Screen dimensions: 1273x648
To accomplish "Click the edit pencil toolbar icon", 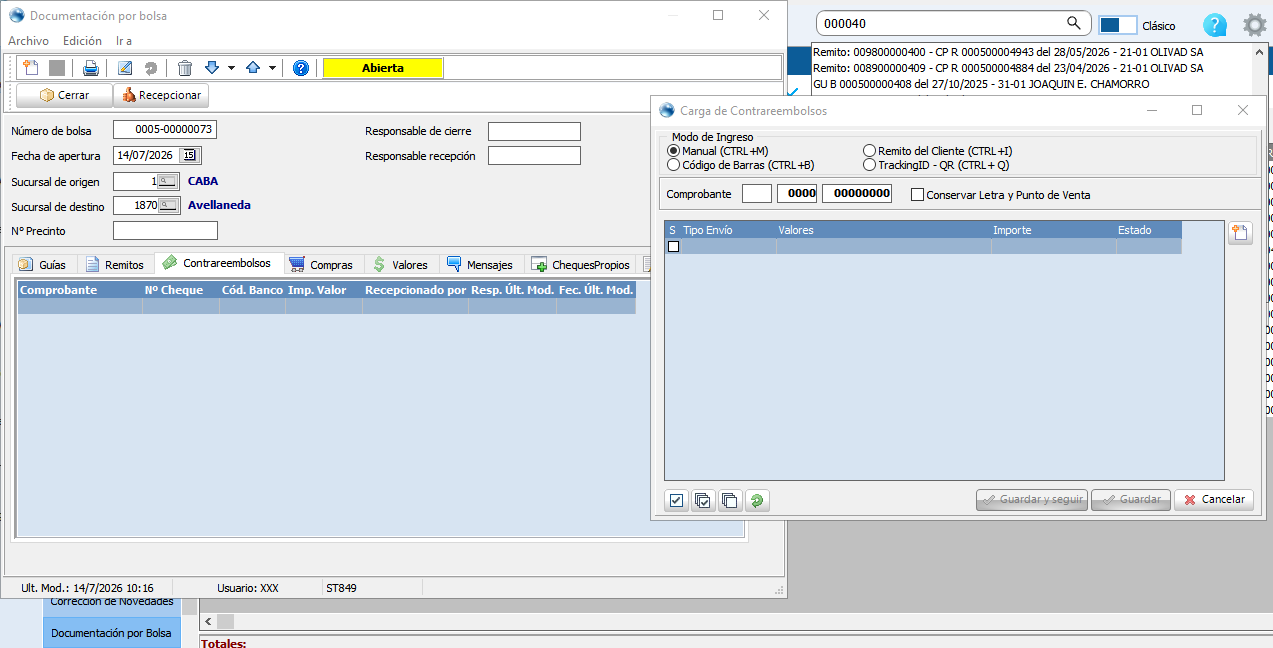I will pyautogui.click(x=125, y=68).
